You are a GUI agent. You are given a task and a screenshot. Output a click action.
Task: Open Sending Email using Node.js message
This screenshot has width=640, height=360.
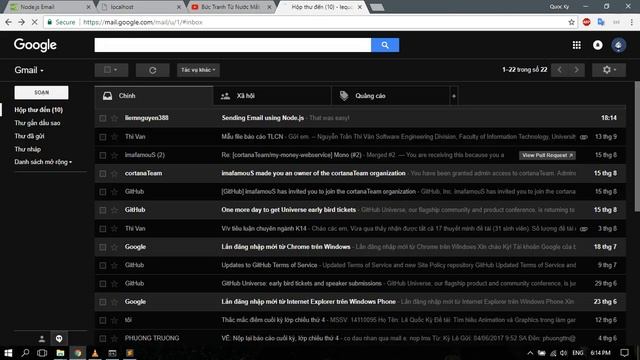[x=360, y=118]
